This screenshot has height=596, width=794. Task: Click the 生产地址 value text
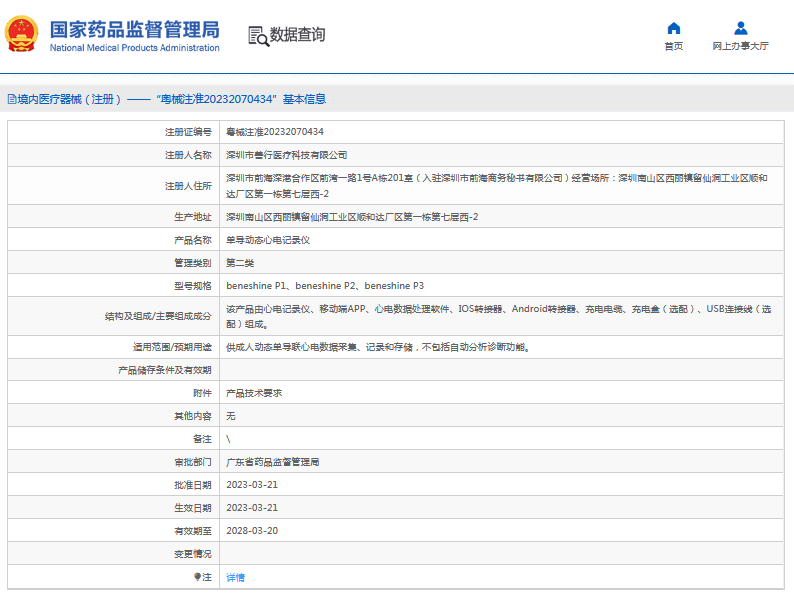(352, 217)
